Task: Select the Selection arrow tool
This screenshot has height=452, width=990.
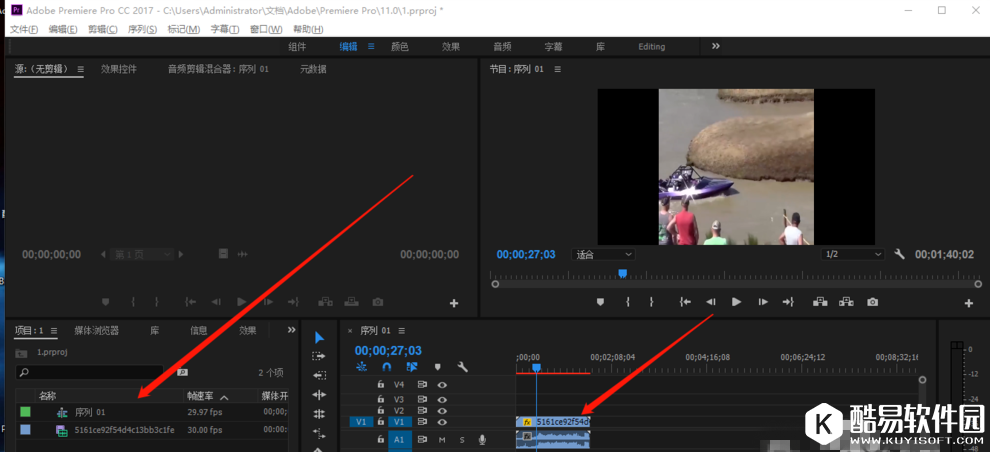Action: tap(319, 338)
